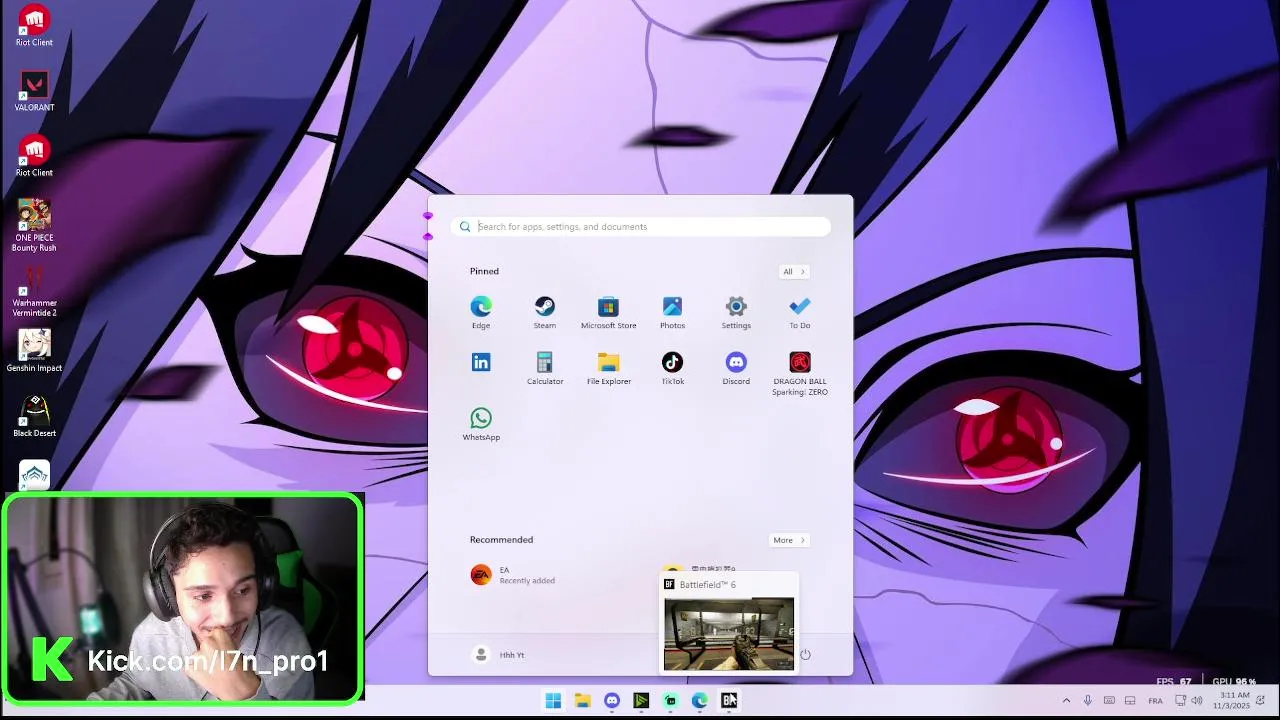
Task: Open Settings from Start menu
Action: coord(736,312)
